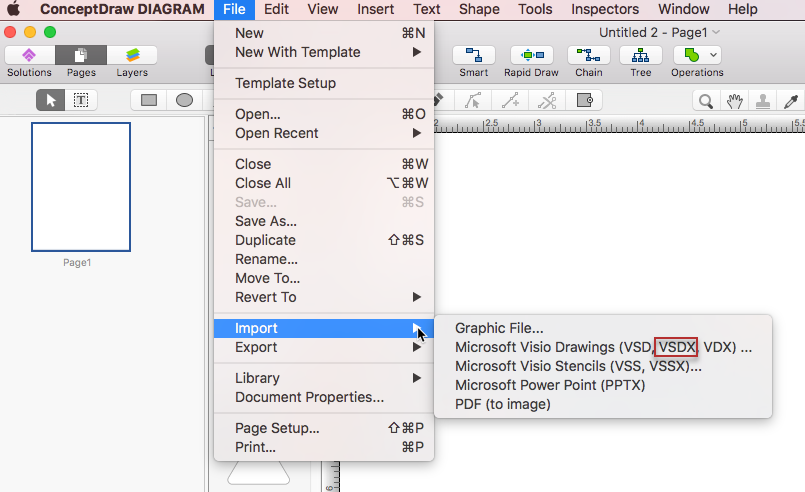The image size is (805, 492).
Task: Open the Inspectors menu
Action: tap(605, 9)
